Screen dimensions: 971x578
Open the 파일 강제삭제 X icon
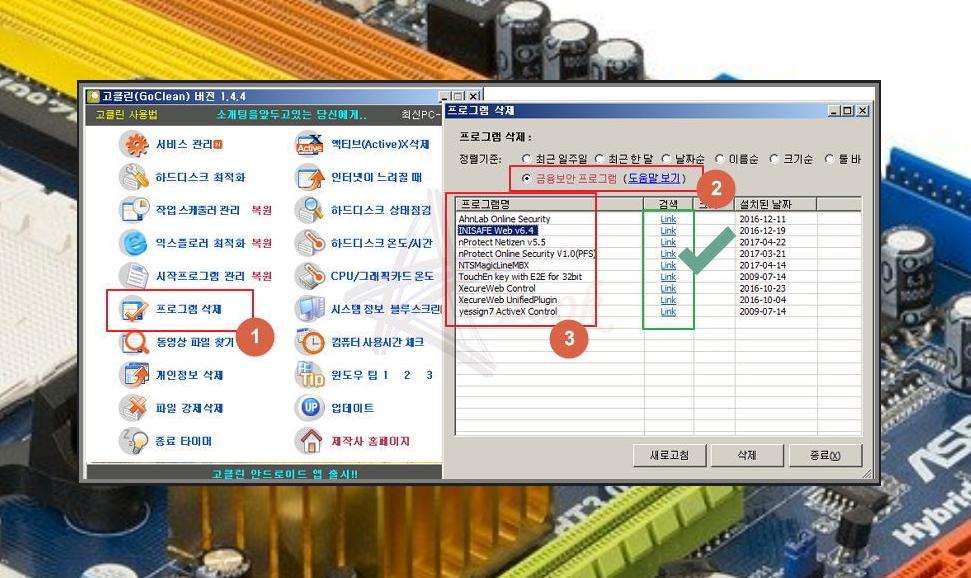tap(134, 408)
